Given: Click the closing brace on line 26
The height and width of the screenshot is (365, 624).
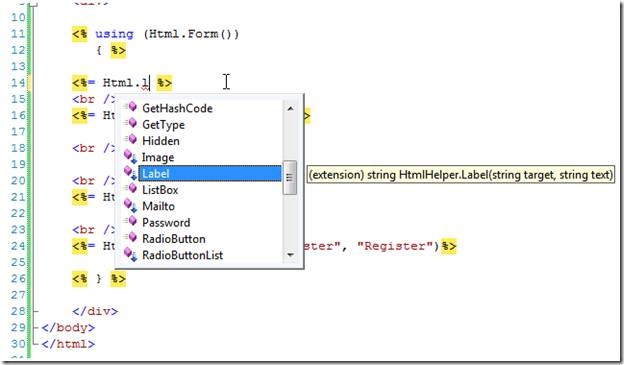Looking at the screenshot, I should (99, 279).
